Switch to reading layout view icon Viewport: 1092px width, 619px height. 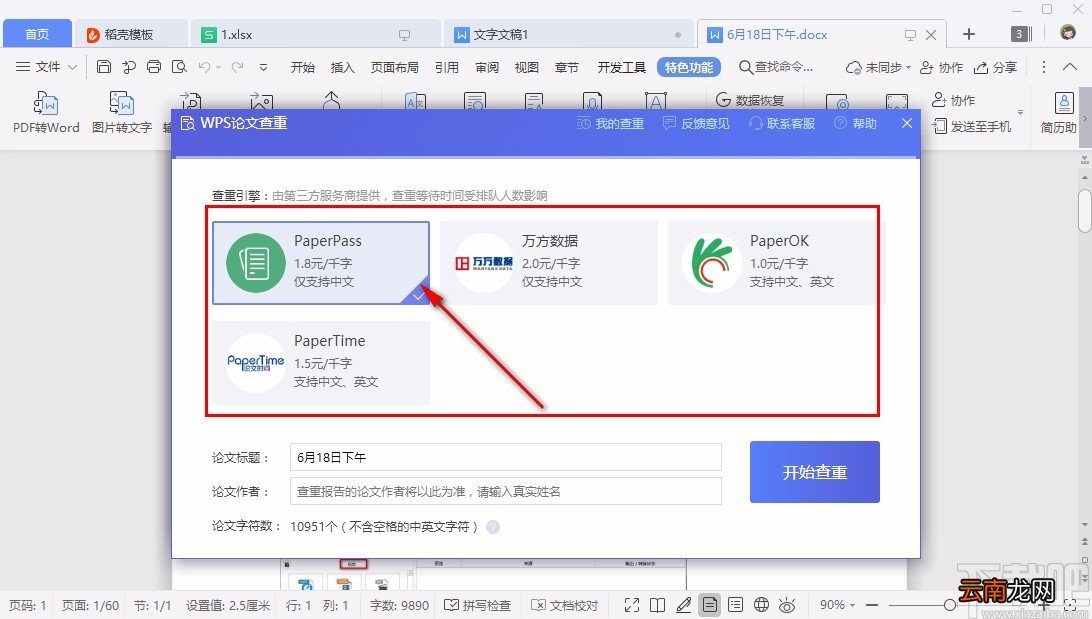click(657, 605)
